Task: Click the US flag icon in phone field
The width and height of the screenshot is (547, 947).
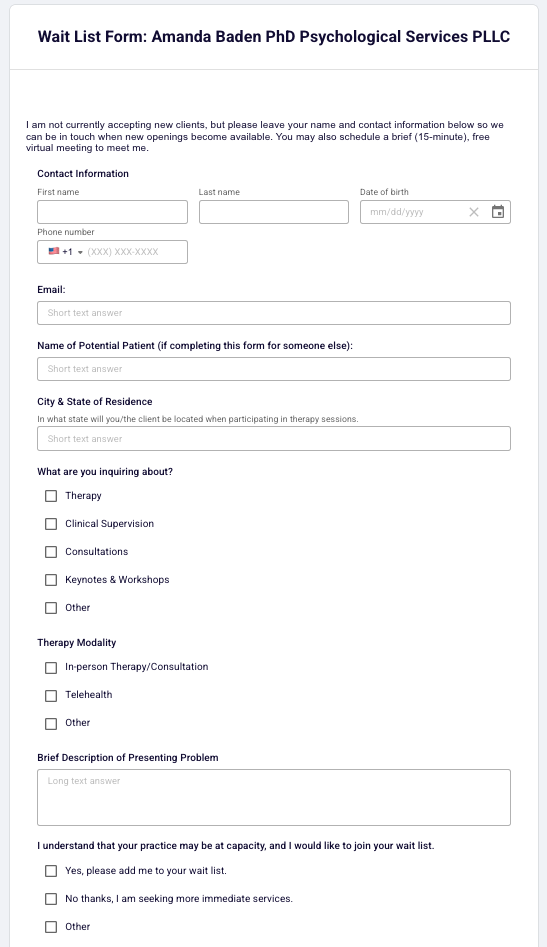Action: [x=54, y=251]
